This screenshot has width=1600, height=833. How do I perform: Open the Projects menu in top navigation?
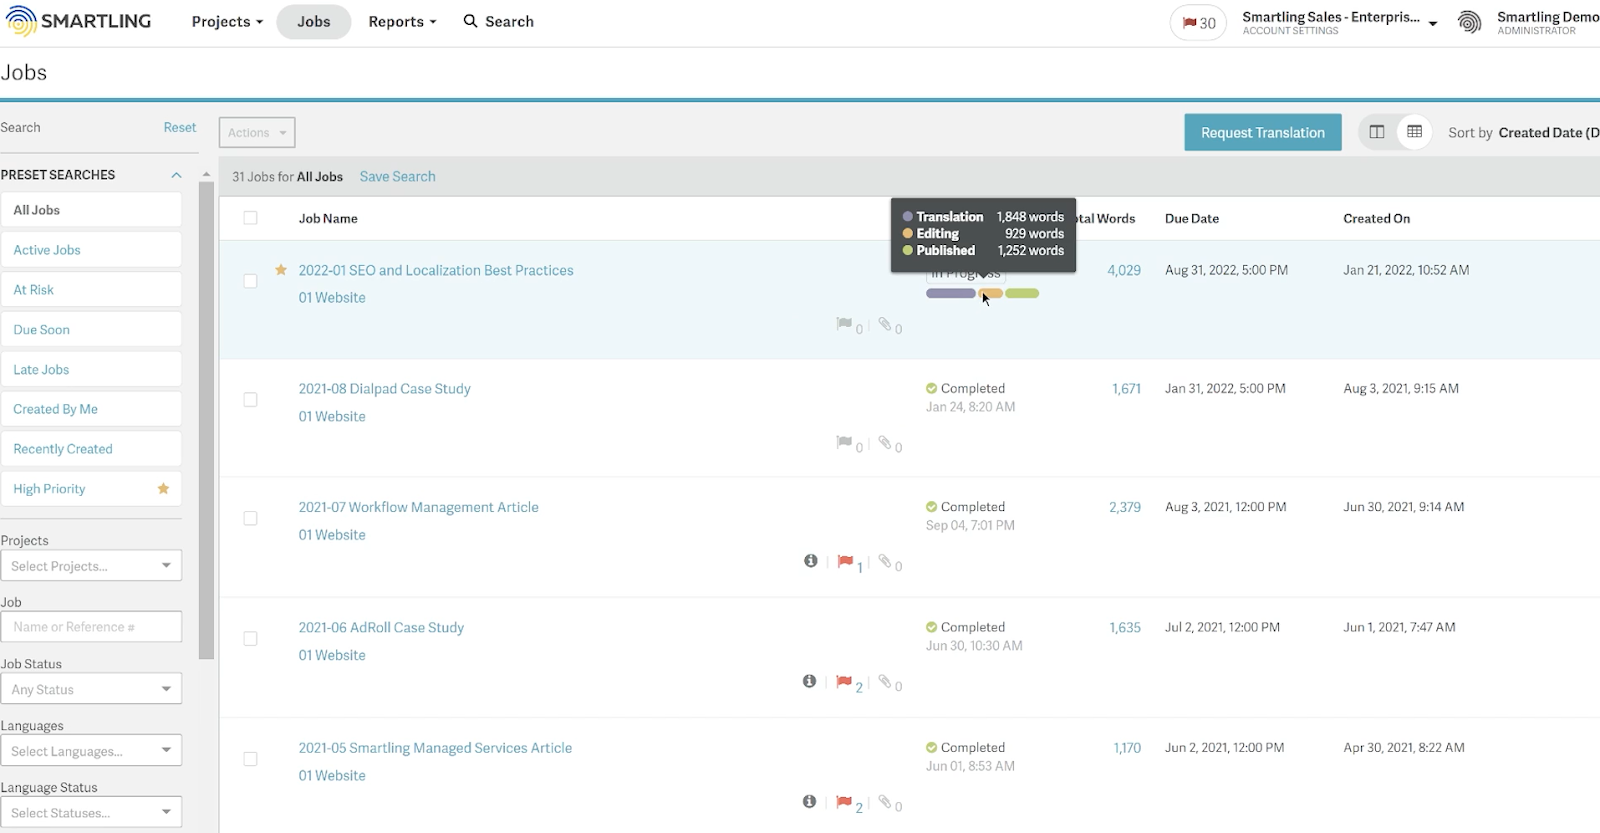coord(227,22)
